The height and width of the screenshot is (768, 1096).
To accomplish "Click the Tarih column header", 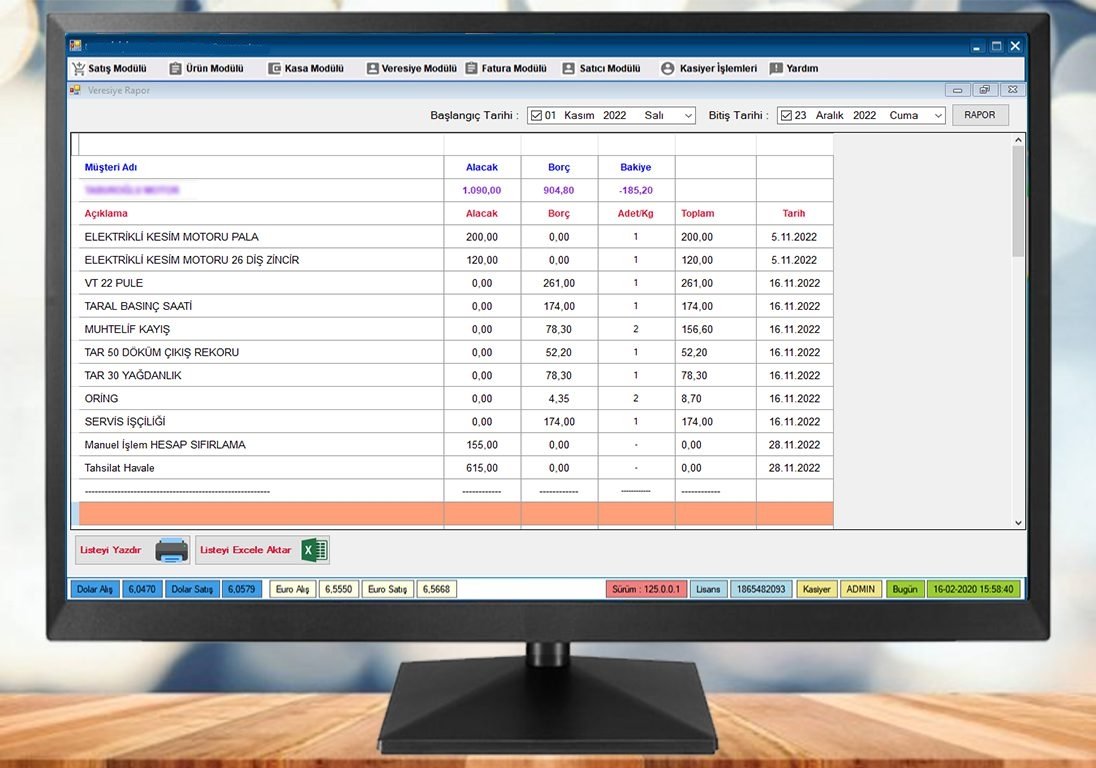I will click(x=794, y=213).
